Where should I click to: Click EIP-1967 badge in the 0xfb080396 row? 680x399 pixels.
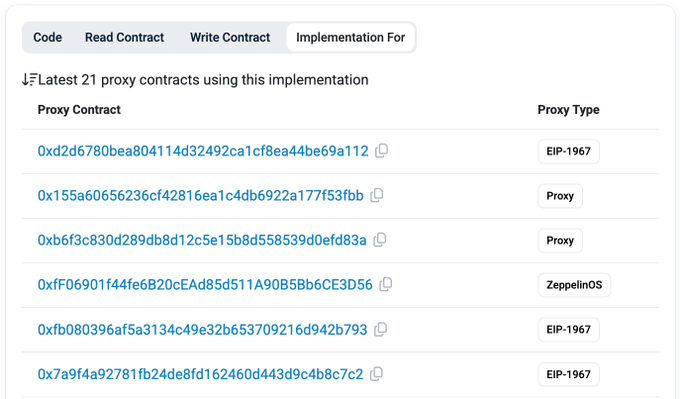[x=569, y=330]
